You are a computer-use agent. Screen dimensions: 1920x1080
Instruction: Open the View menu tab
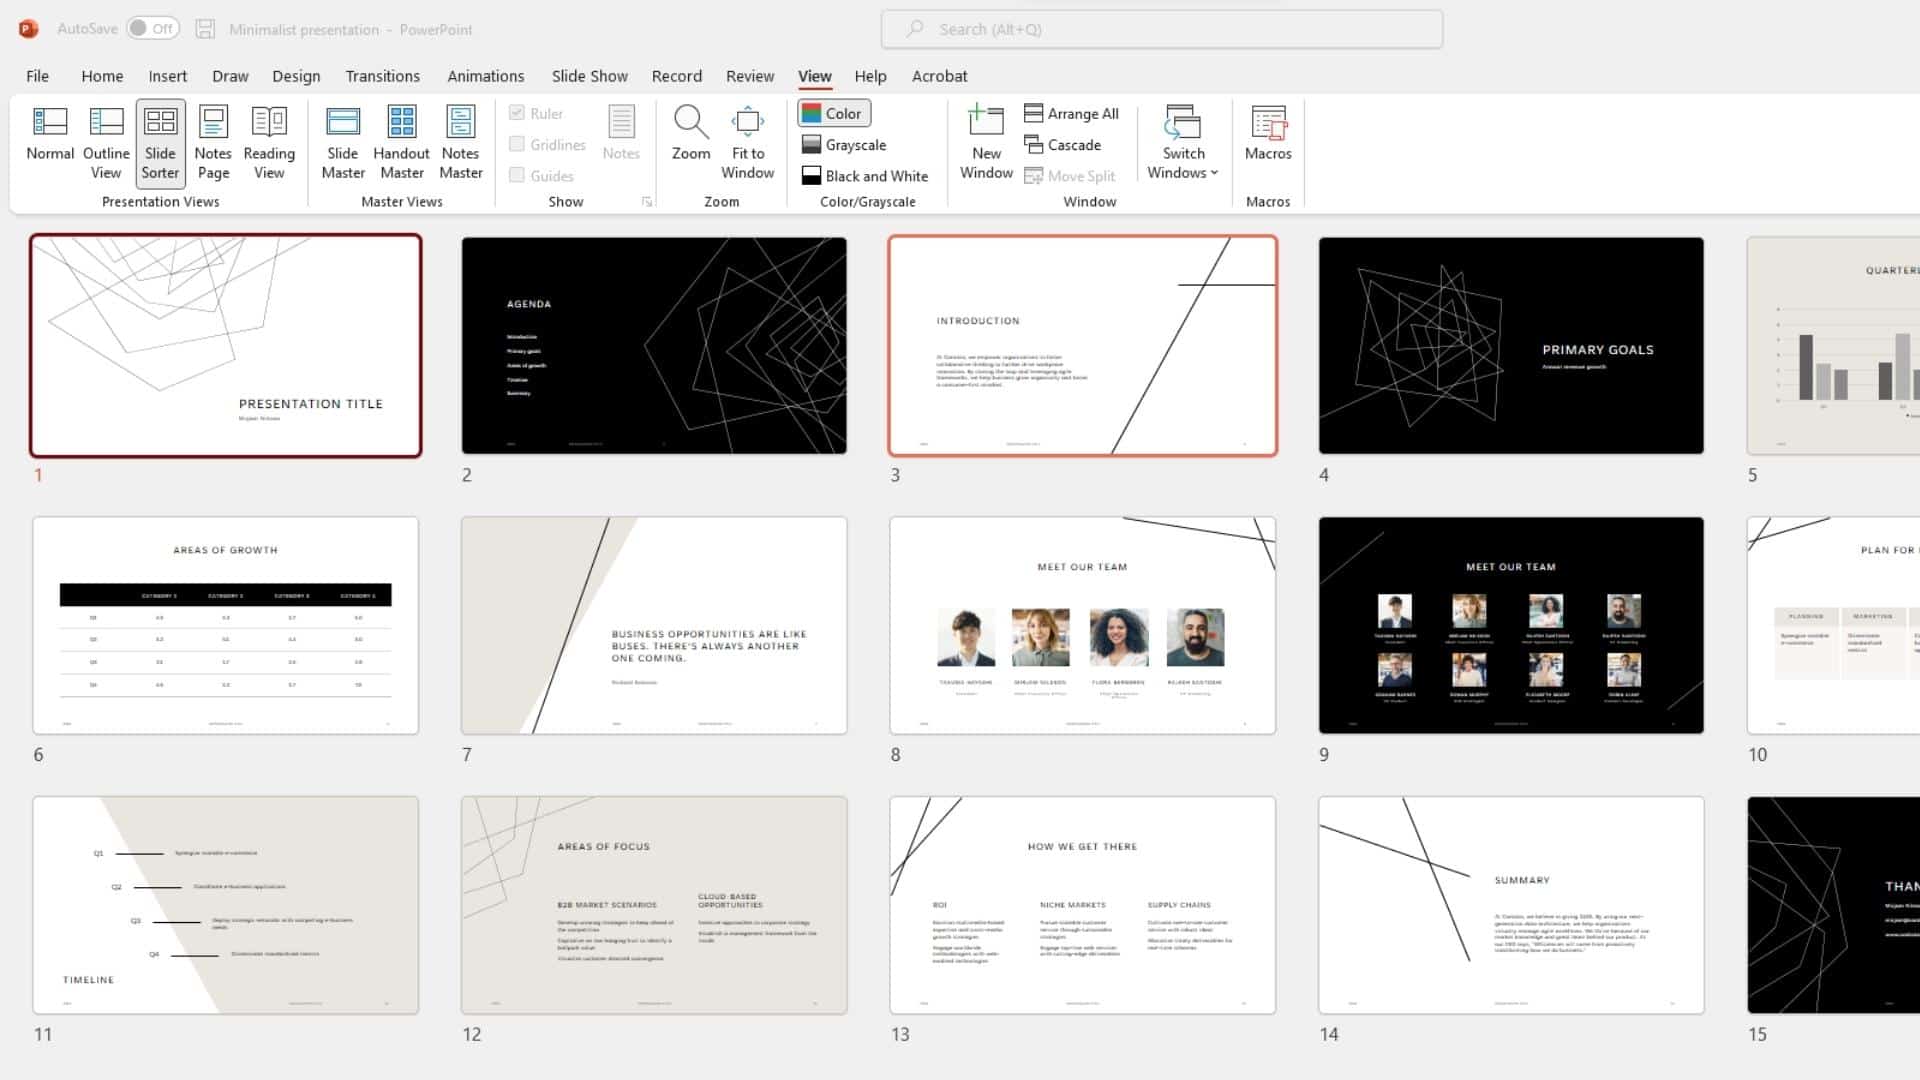point(814,75)
